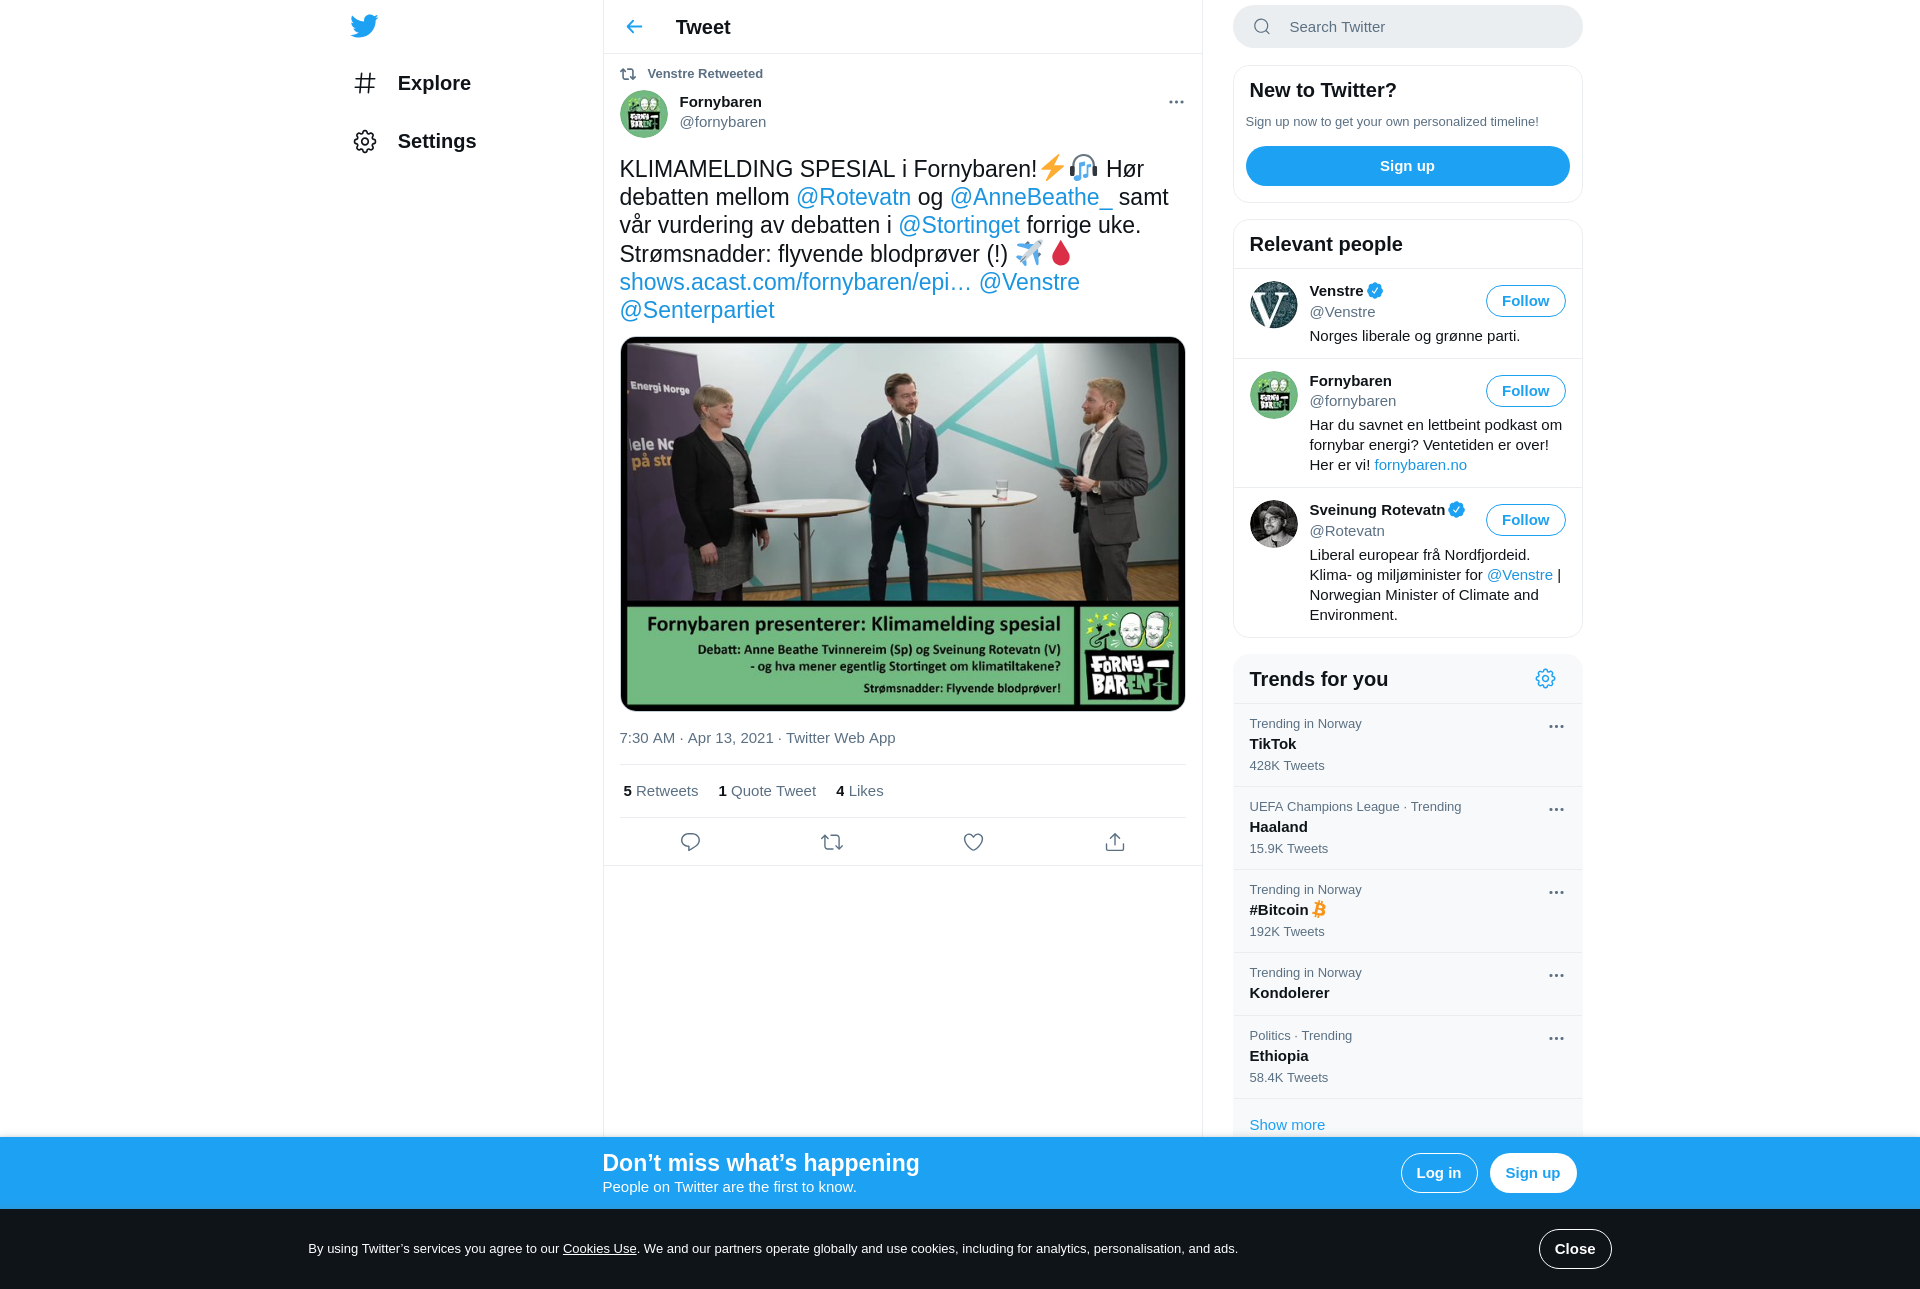
Task: Follow the Venstre account
Action: 1525,301
